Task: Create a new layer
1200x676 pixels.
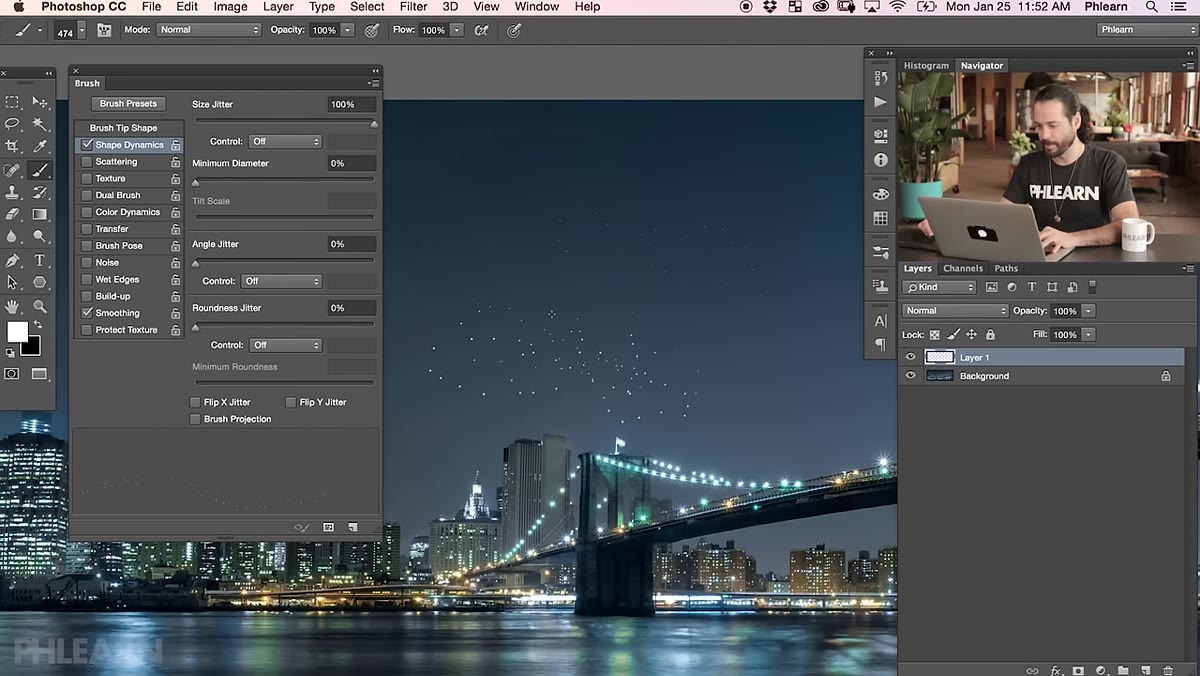Action: 1145,670
